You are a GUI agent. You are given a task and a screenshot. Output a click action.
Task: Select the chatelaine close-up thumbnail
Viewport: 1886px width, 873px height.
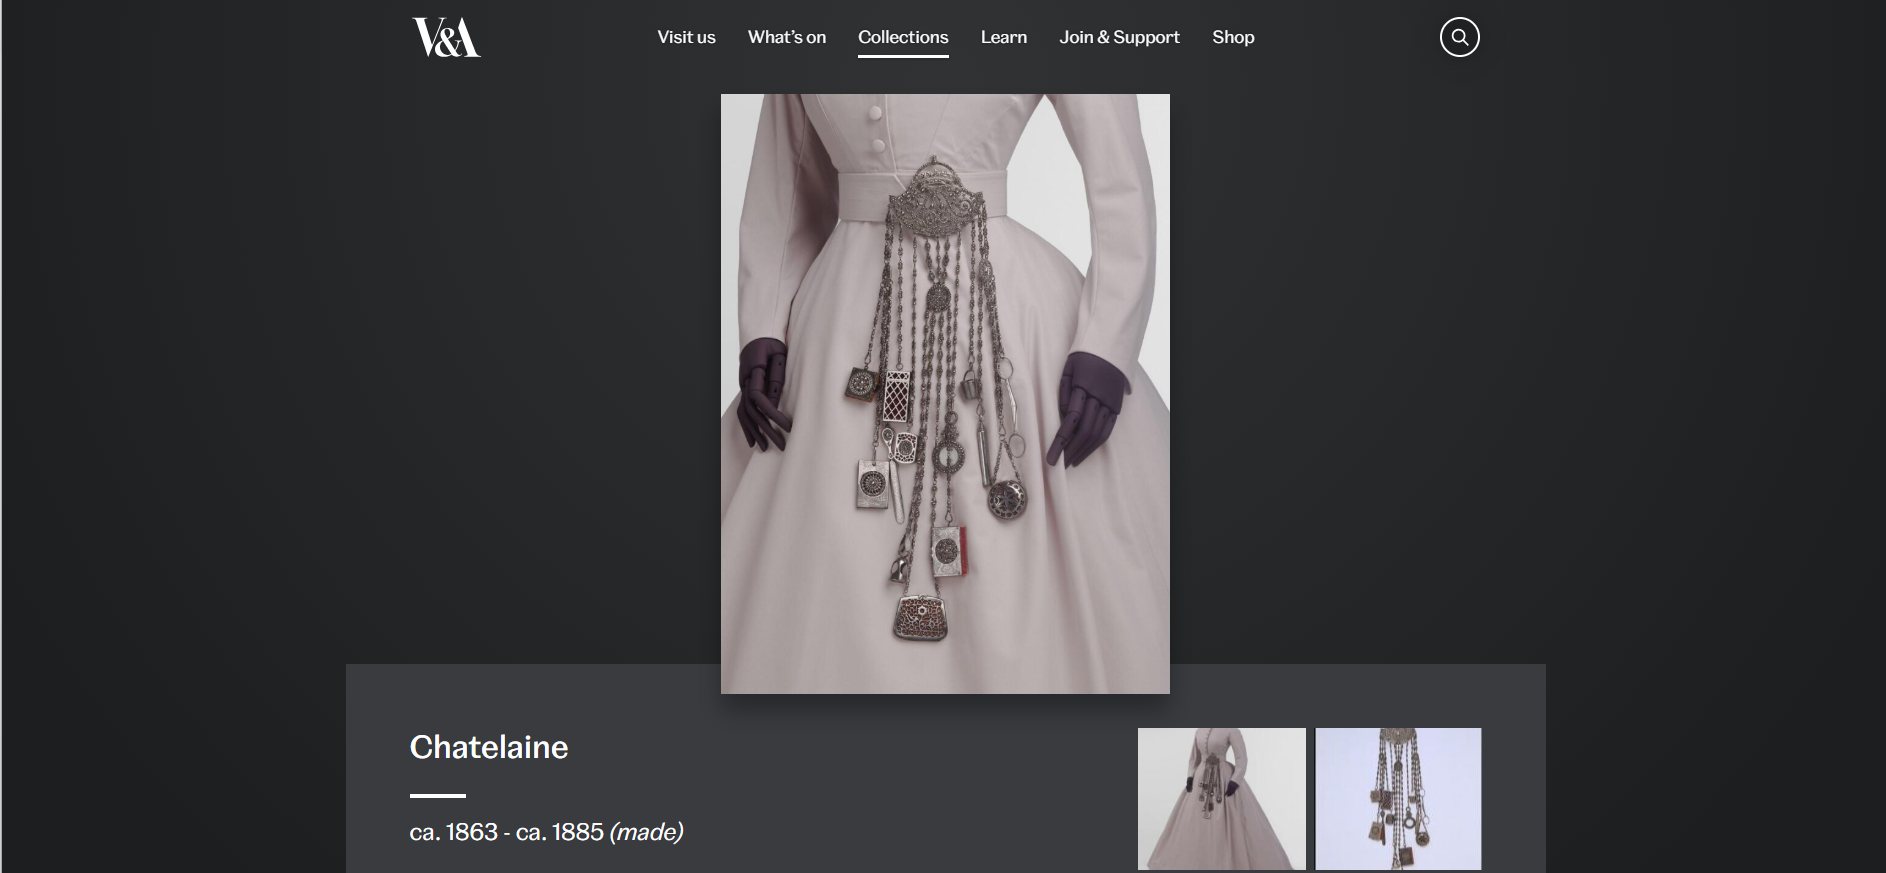1398,798
